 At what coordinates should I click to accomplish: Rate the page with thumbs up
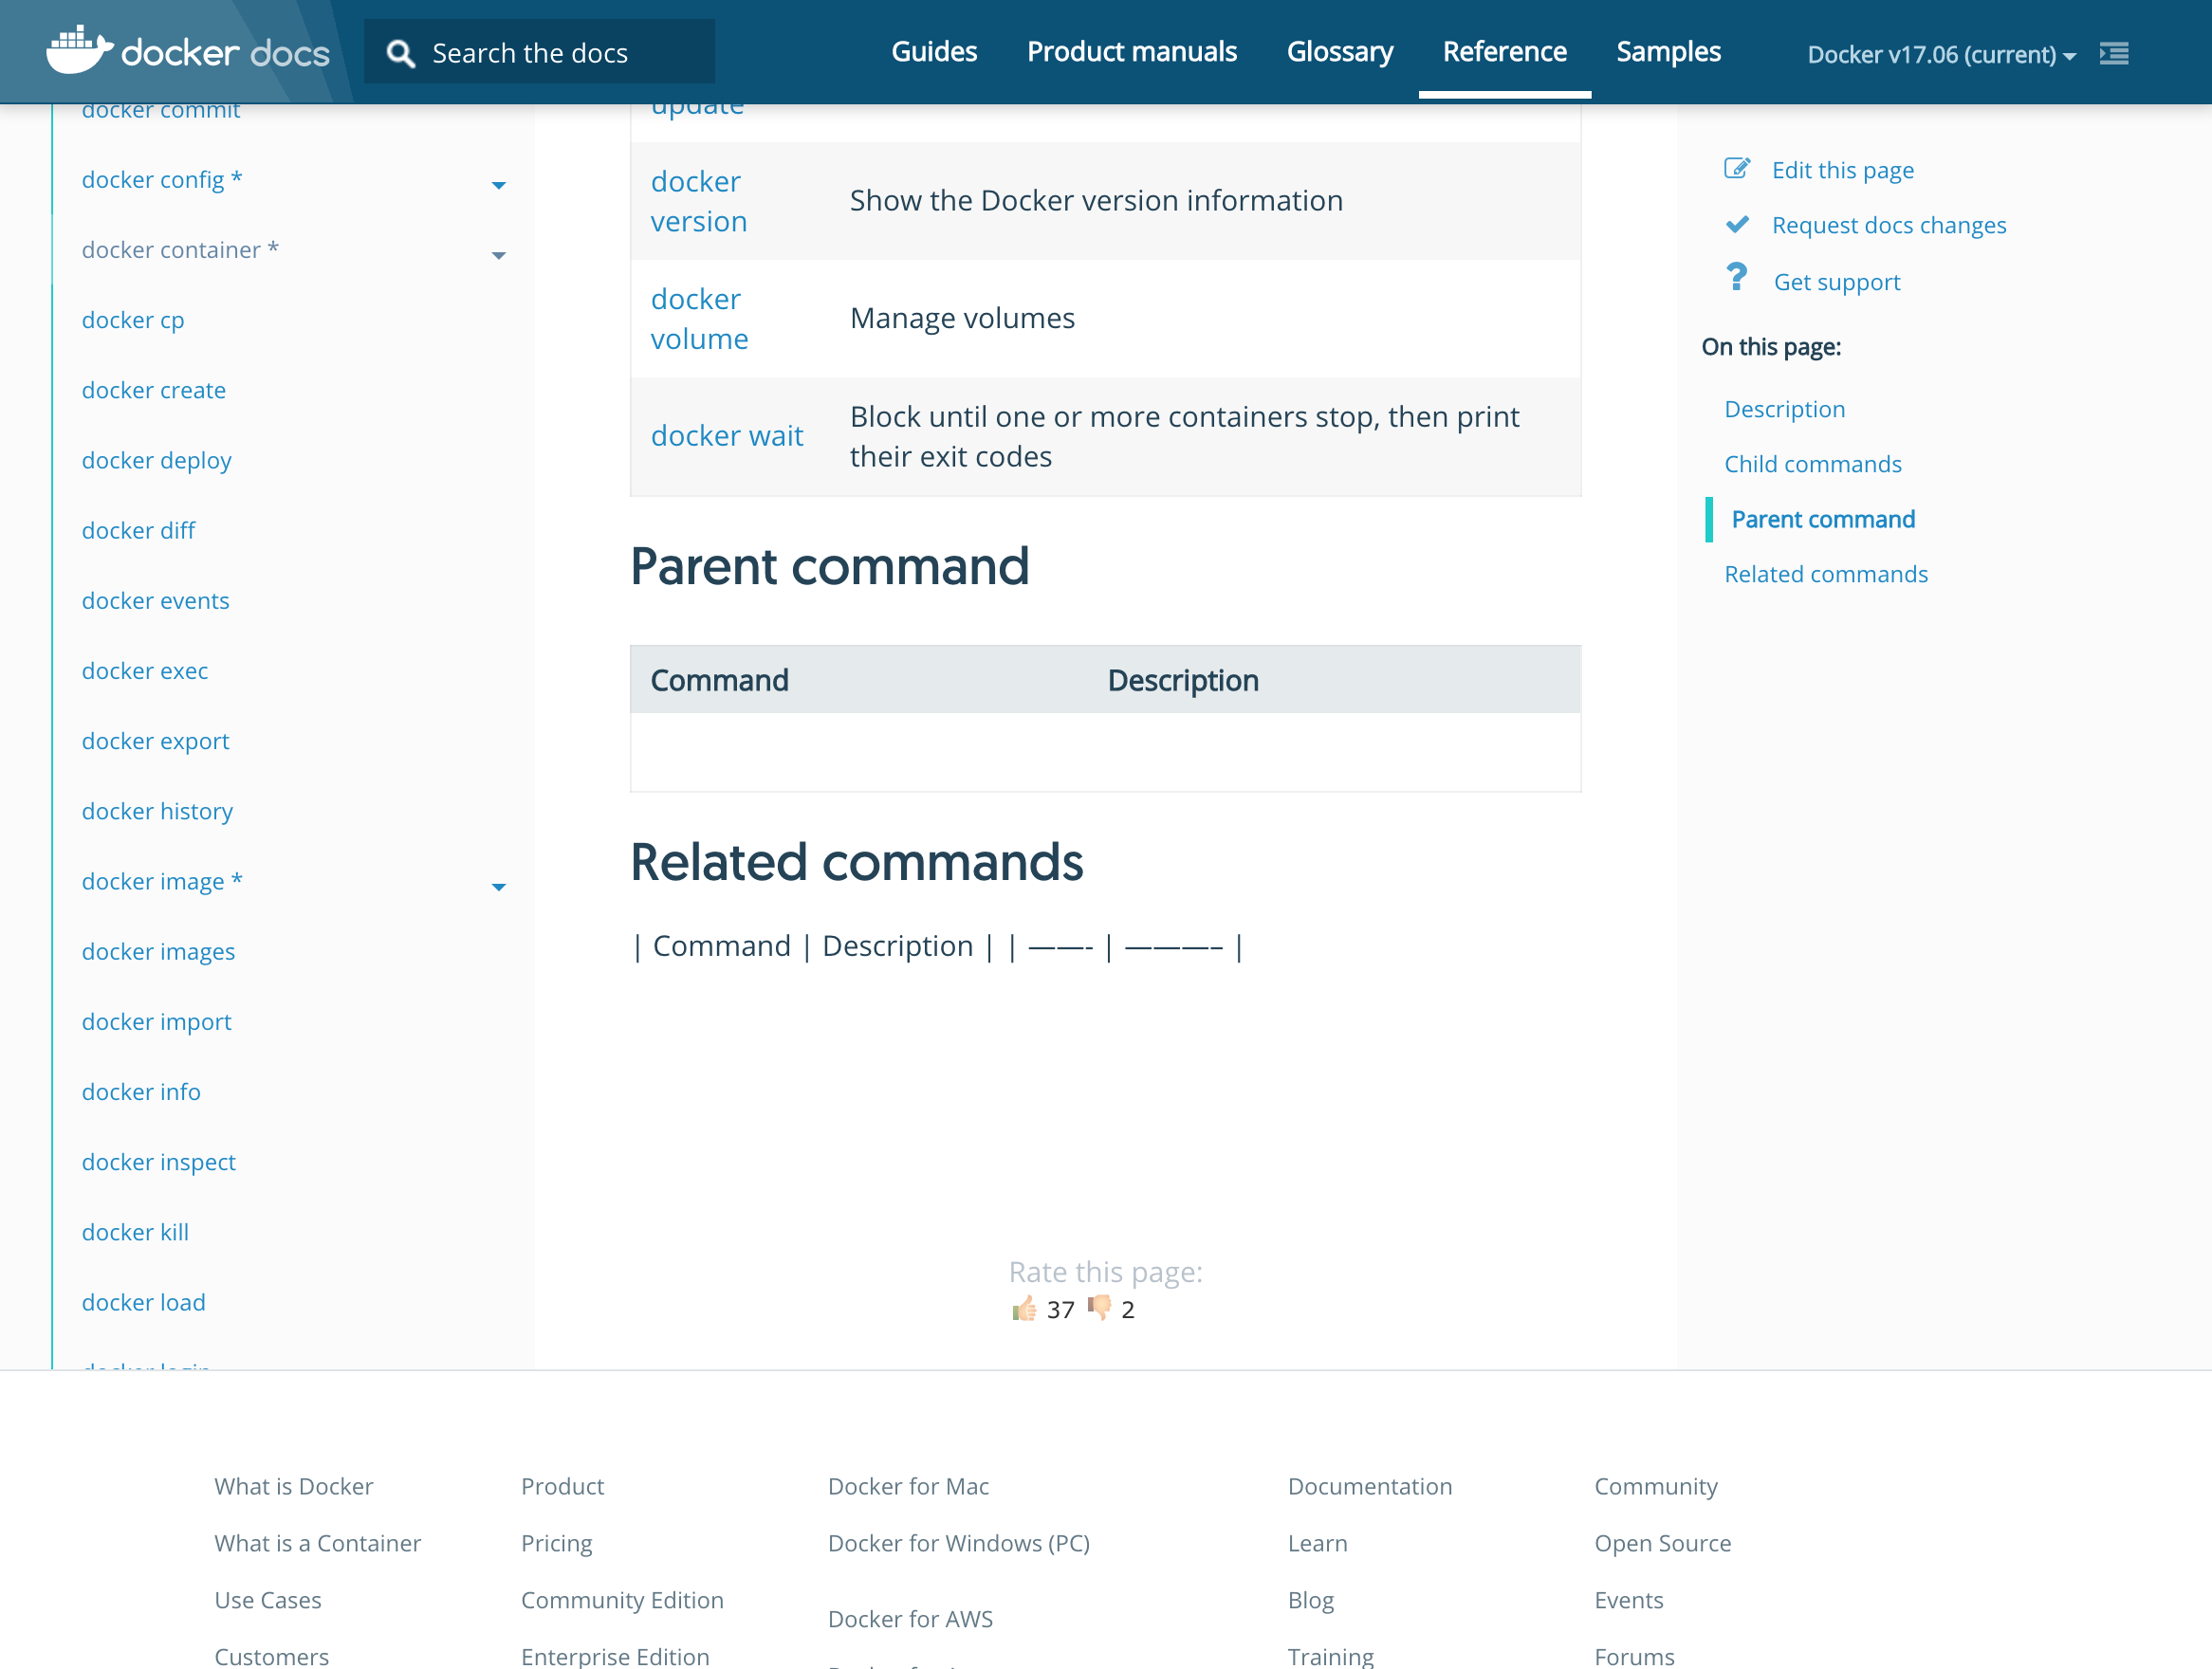[1024, 1309]
